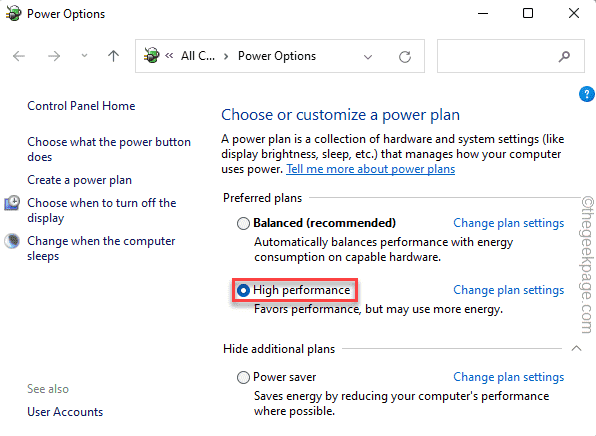Image resolution: width=596 pixels, height=436 pixels.
Task: Click the Forward navigation arrow
Action: [x=54, y=56]
